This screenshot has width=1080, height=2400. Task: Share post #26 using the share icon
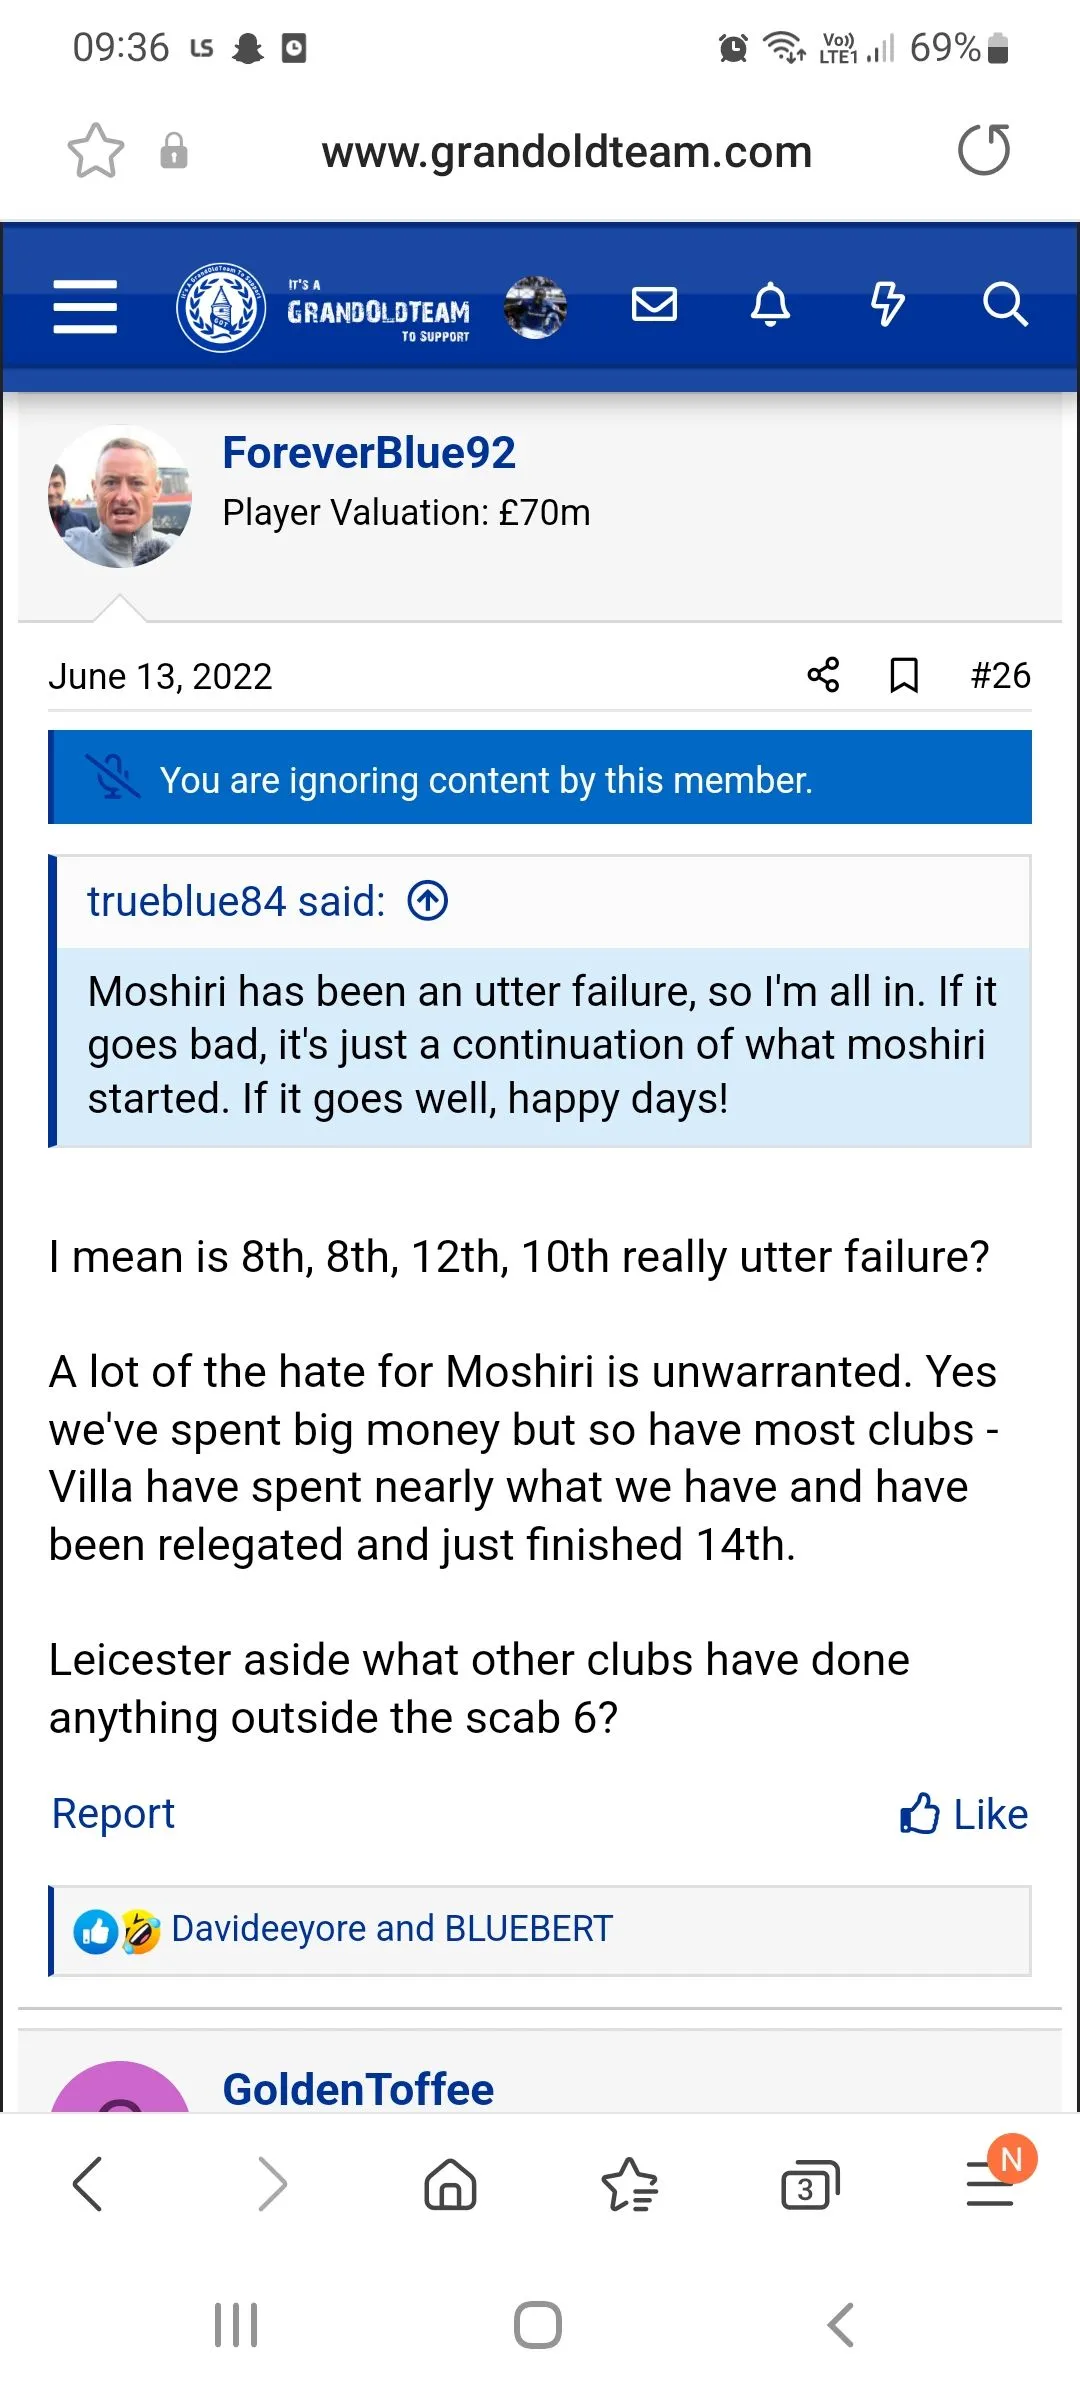tap(822, 675)
